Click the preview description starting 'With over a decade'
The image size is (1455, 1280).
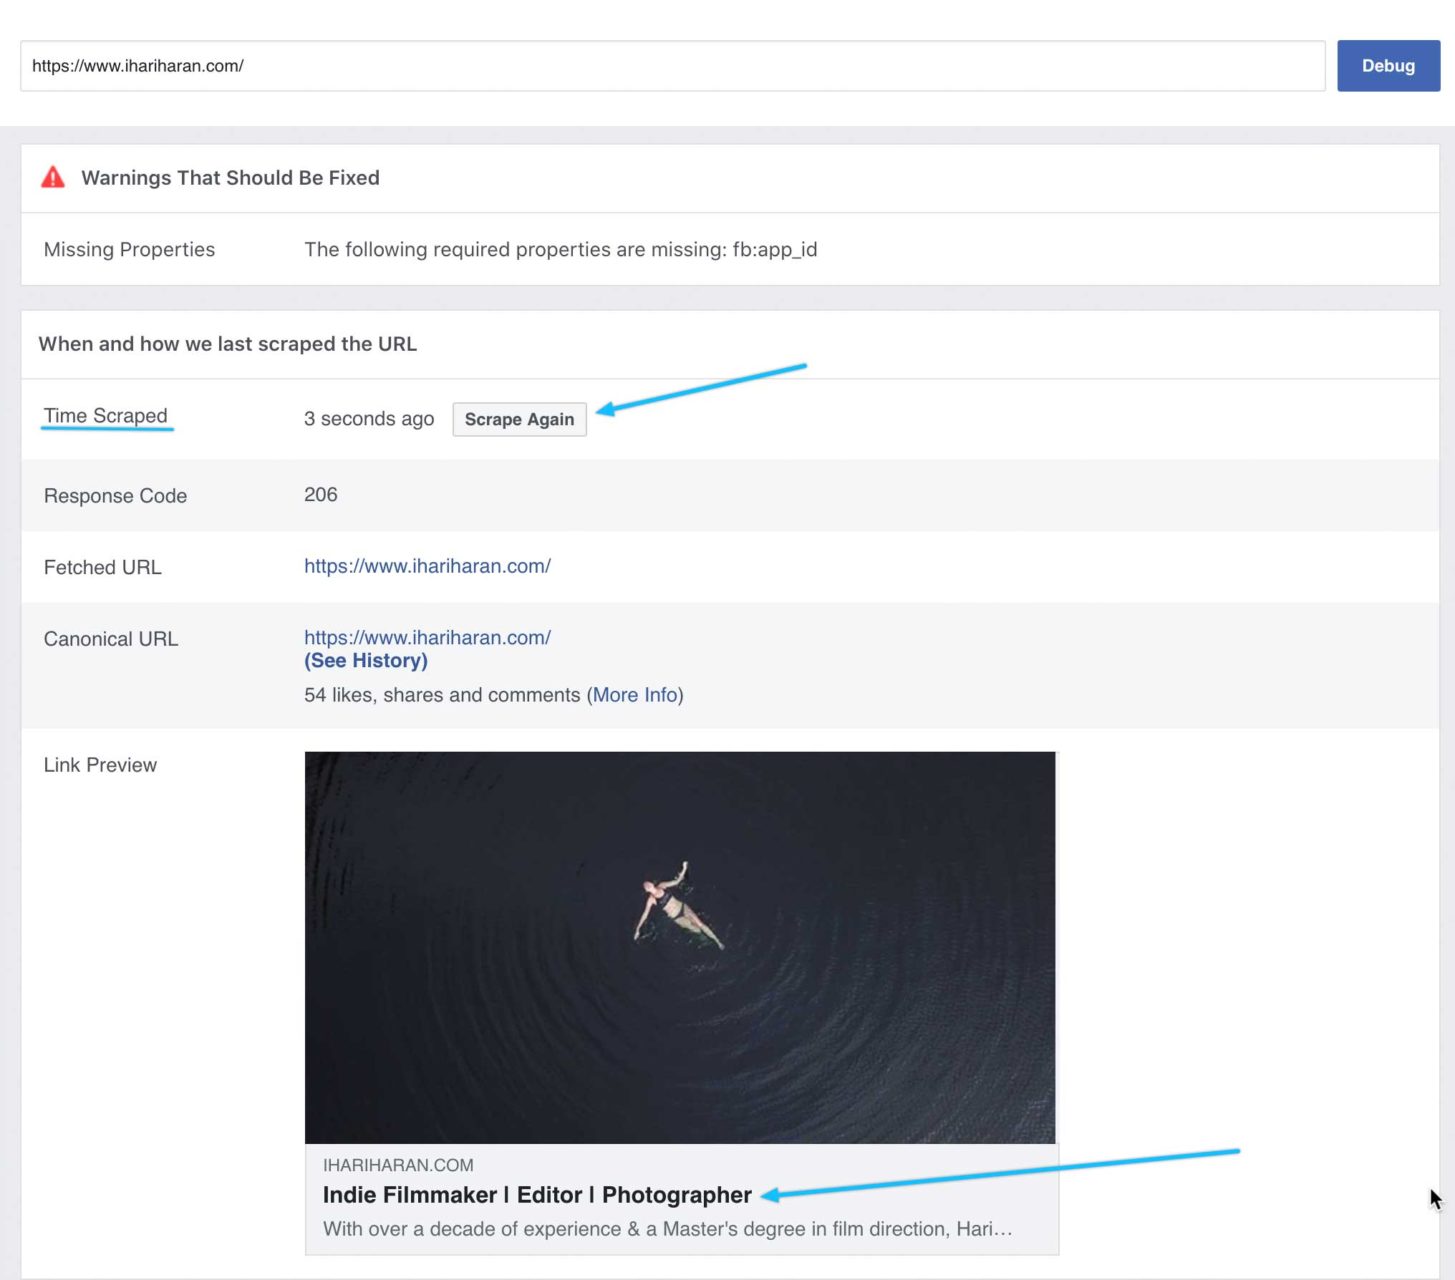[x=667, y=1229]
